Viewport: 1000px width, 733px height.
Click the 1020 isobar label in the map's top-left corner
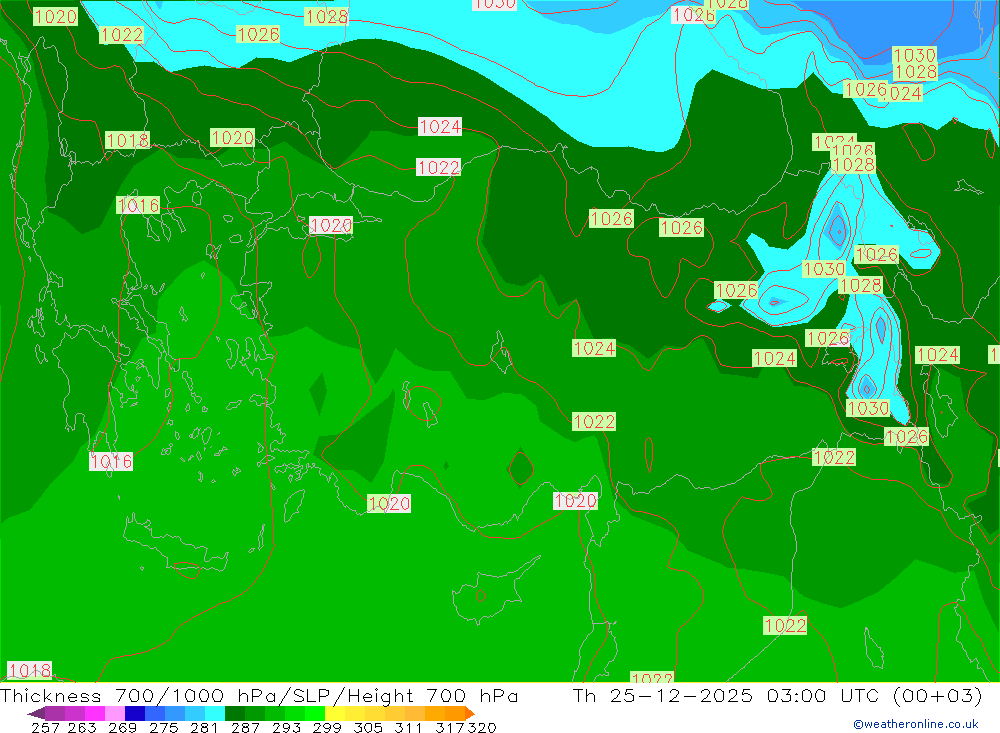pos(55,16)
